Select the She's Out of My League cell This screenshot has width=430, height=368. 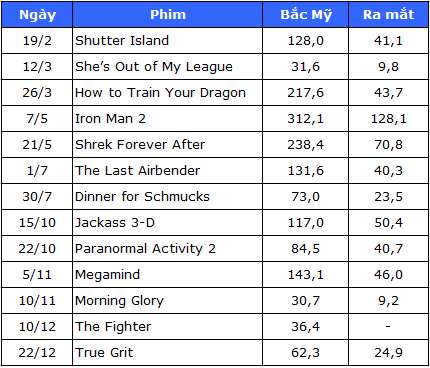click(168, 67)
